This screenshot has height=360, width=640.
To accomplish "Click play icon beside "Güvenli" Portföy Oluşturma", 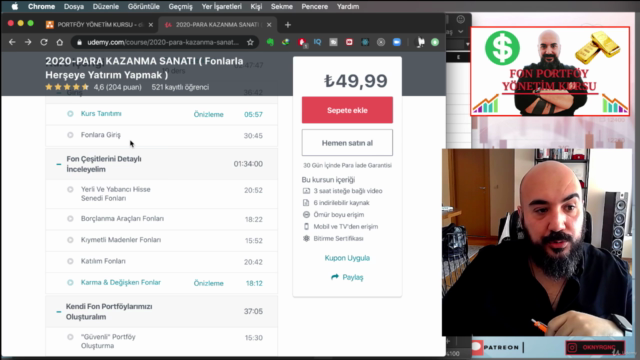I will (x=70, y=337).
